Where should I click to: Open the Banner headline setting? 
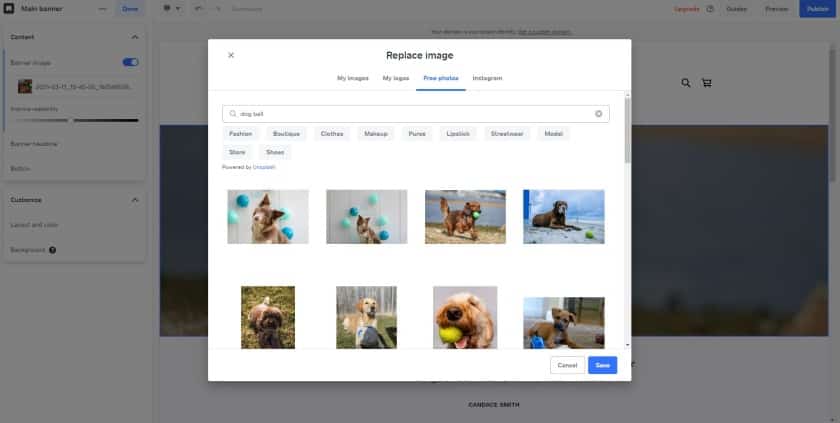34,144
